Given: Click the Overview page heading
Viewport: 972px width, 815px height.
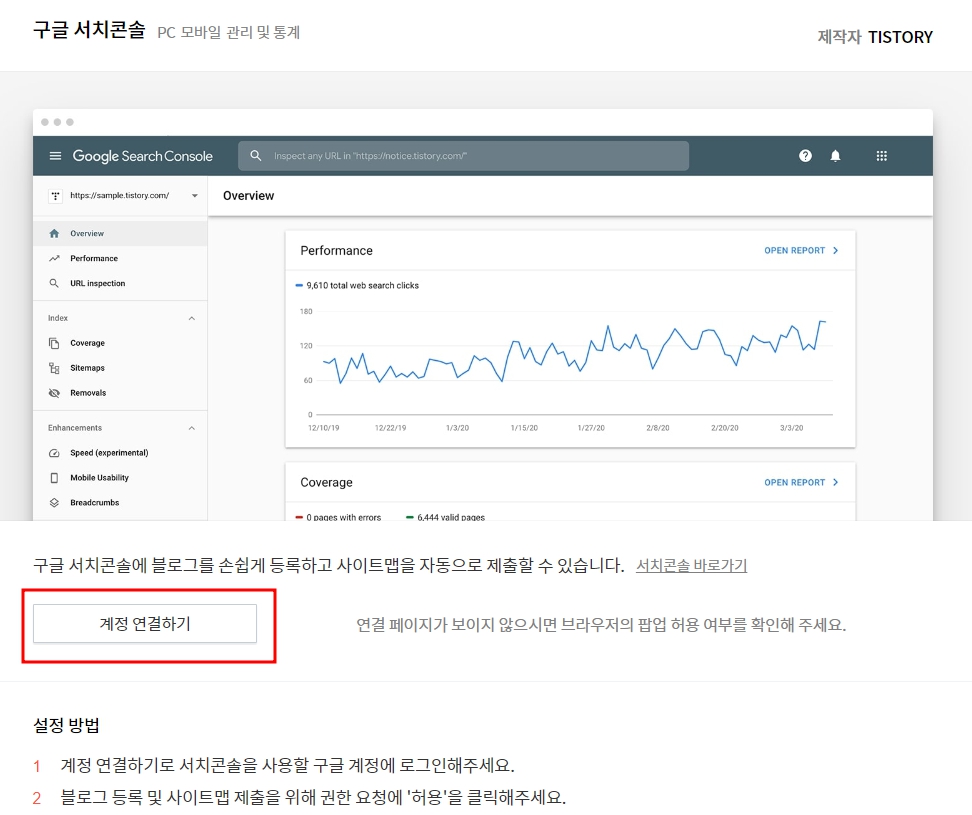Looking at the screenshot, I should [249, 196].
